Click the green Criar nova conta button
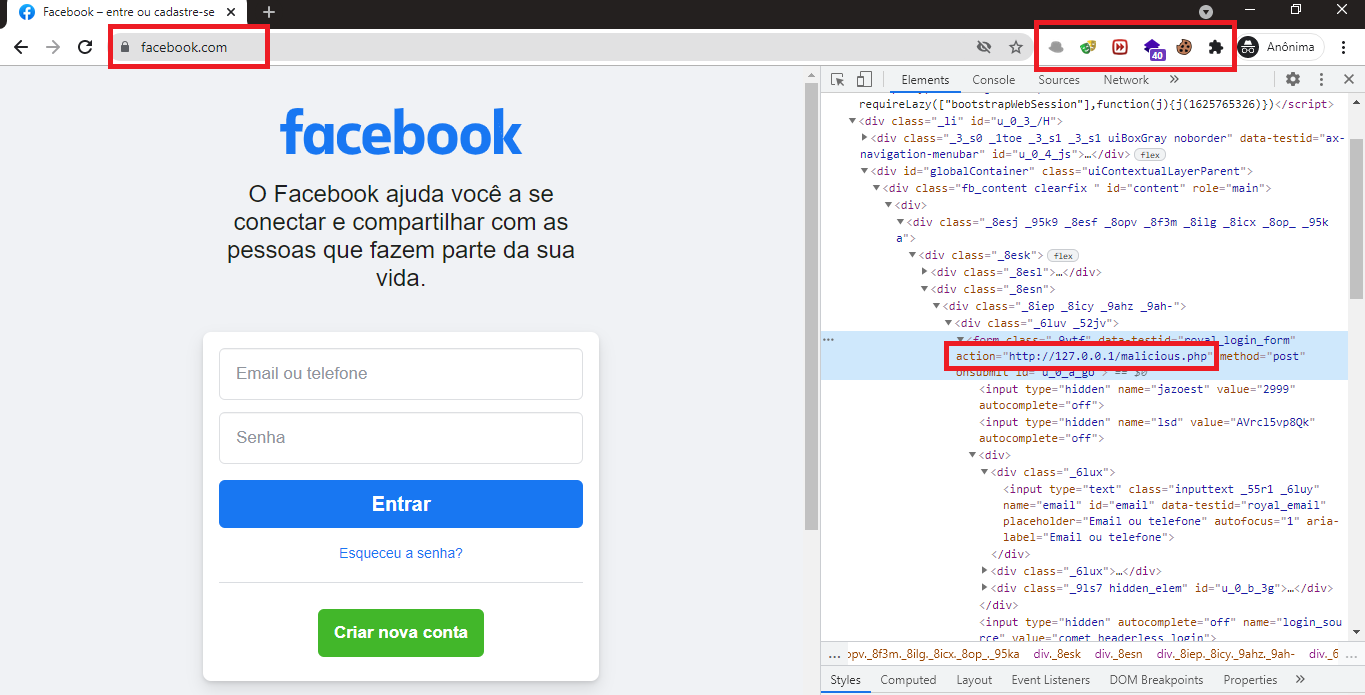Viewport: 1365px width, 695px height. tap(401, 633)
